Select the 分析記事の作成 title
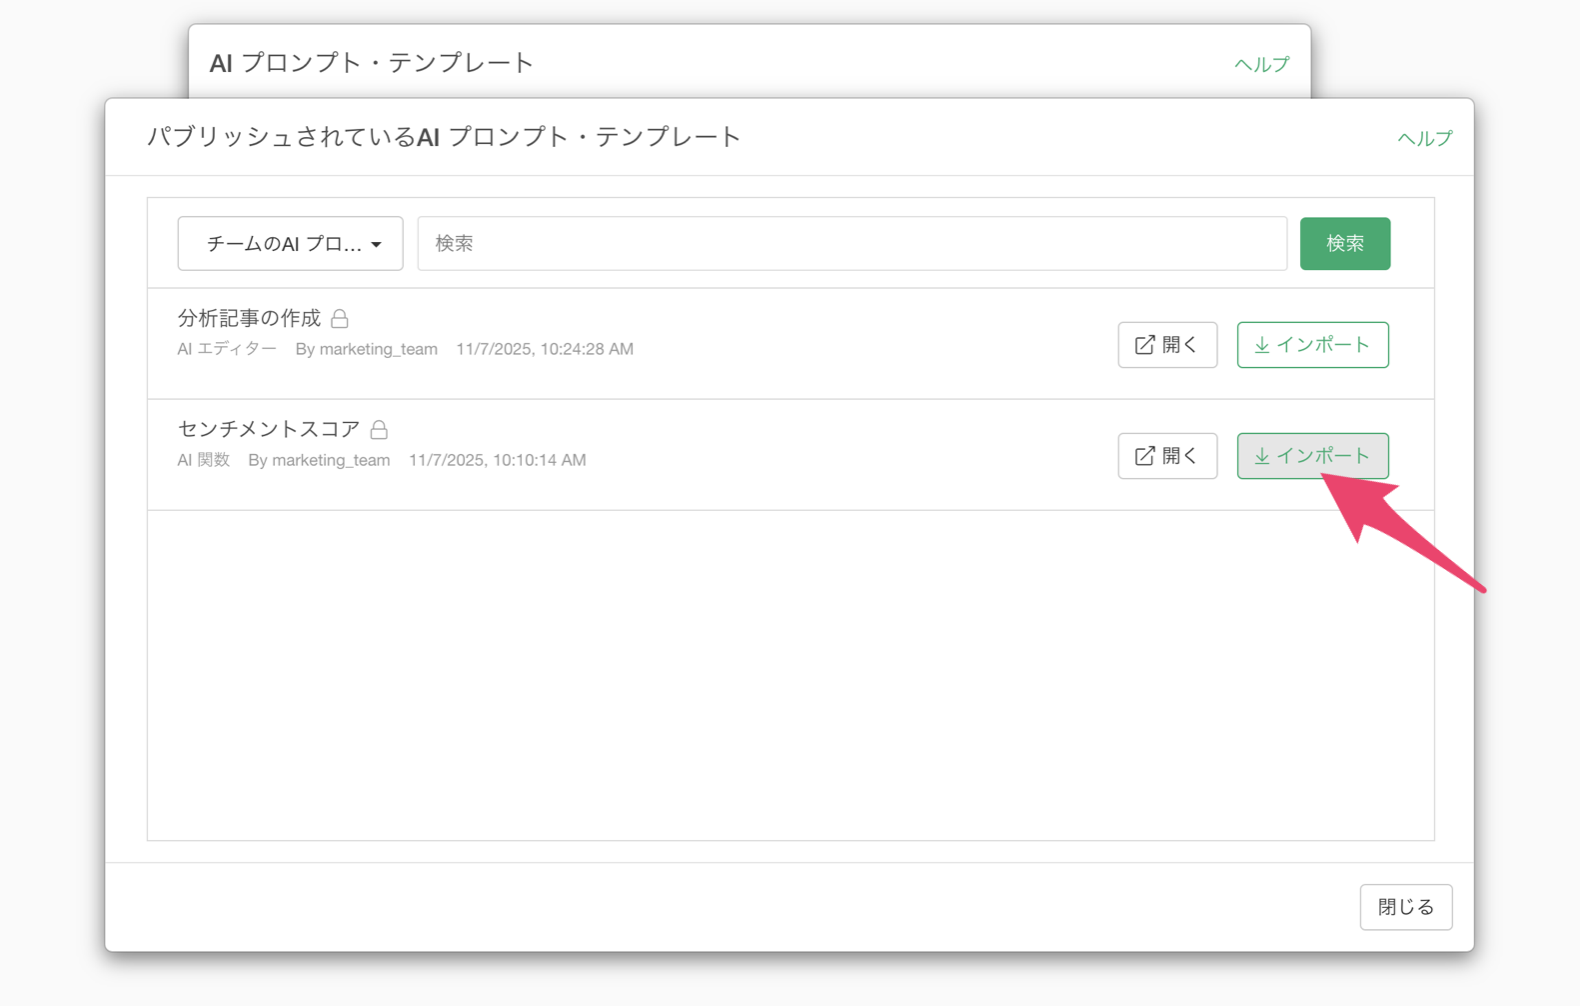Screen dimensions: 1580x1006 click(249, 318)
